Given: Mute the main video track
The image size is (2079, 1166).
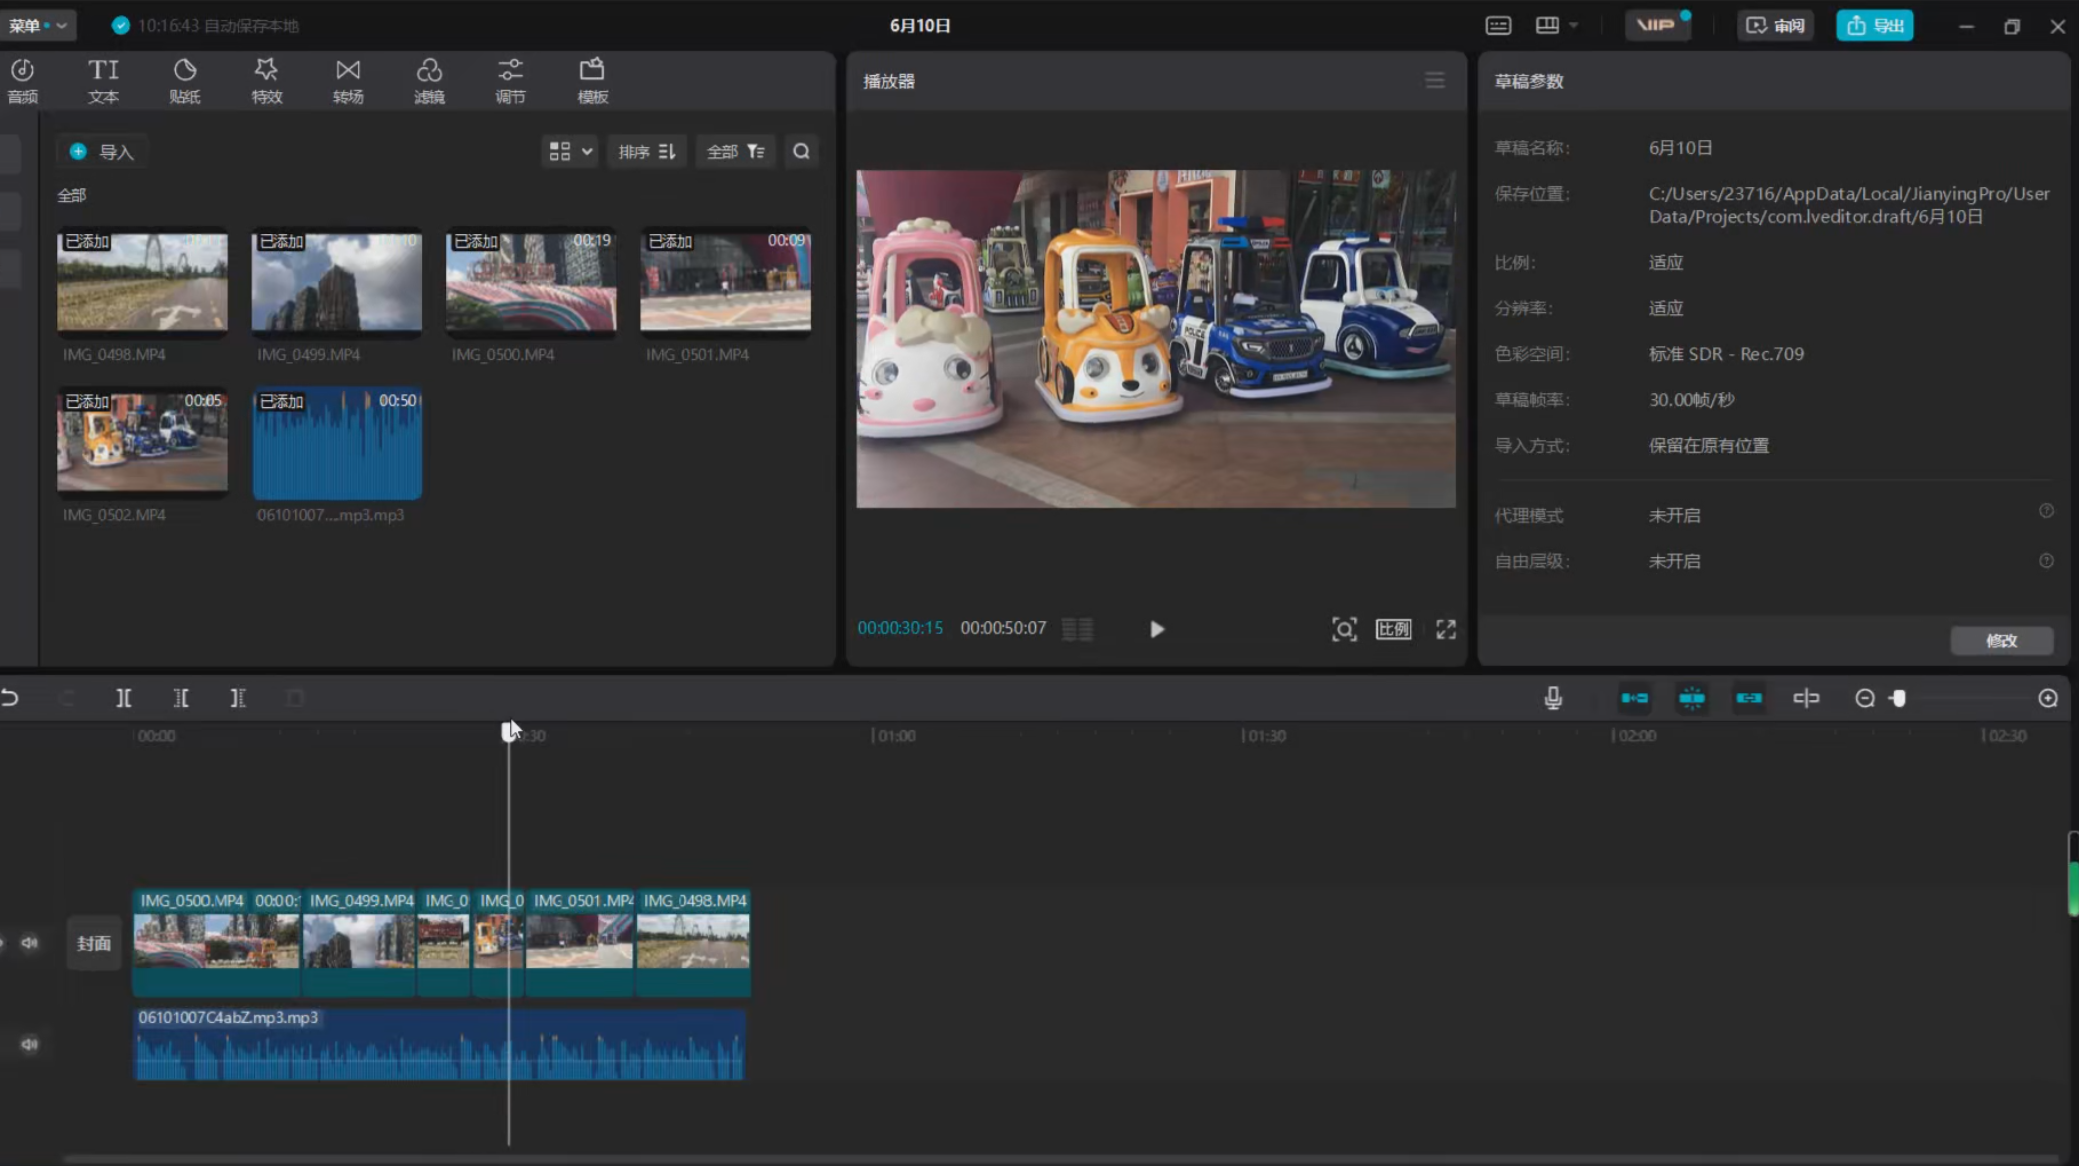Looking at the screenshot, I should pos(29,943).
